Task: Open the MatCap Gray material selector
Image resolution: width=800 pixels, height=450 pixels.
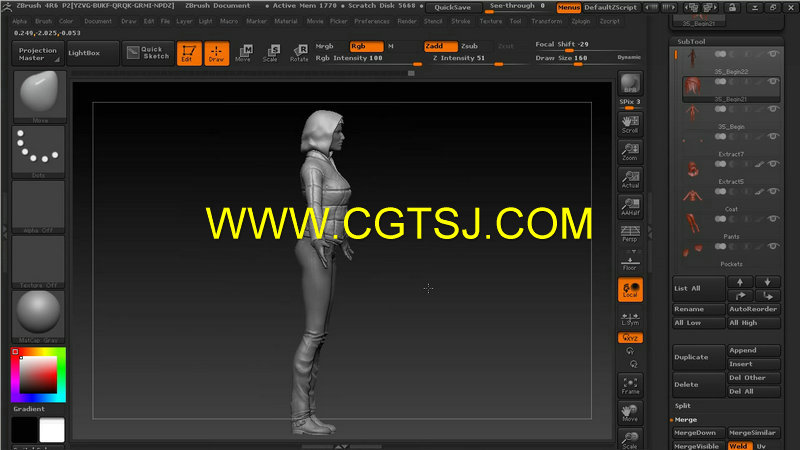Action: [39, 317]
